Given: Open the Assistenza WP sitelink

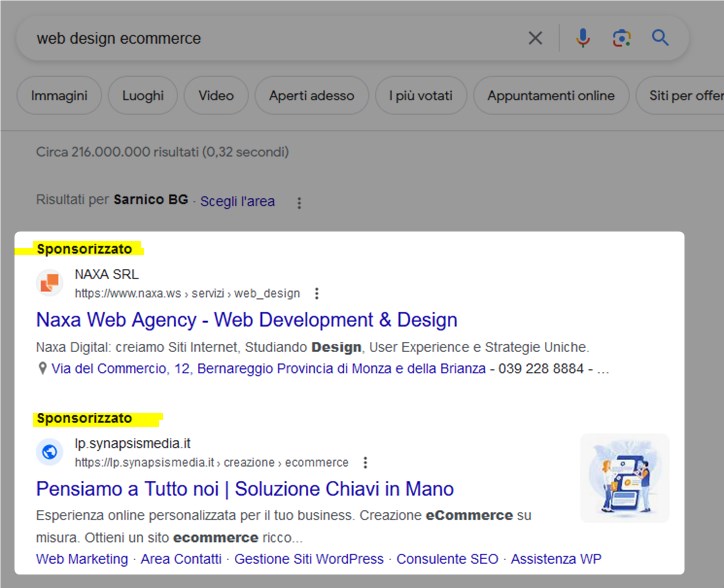Looking at the screenshot, I should tap(556, 559).
